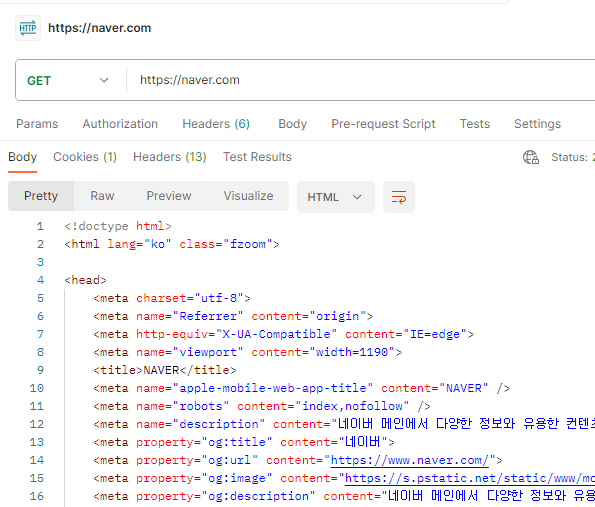595x507 pixels.
Task: Click line number 9 in gutter
Action: 40,370
